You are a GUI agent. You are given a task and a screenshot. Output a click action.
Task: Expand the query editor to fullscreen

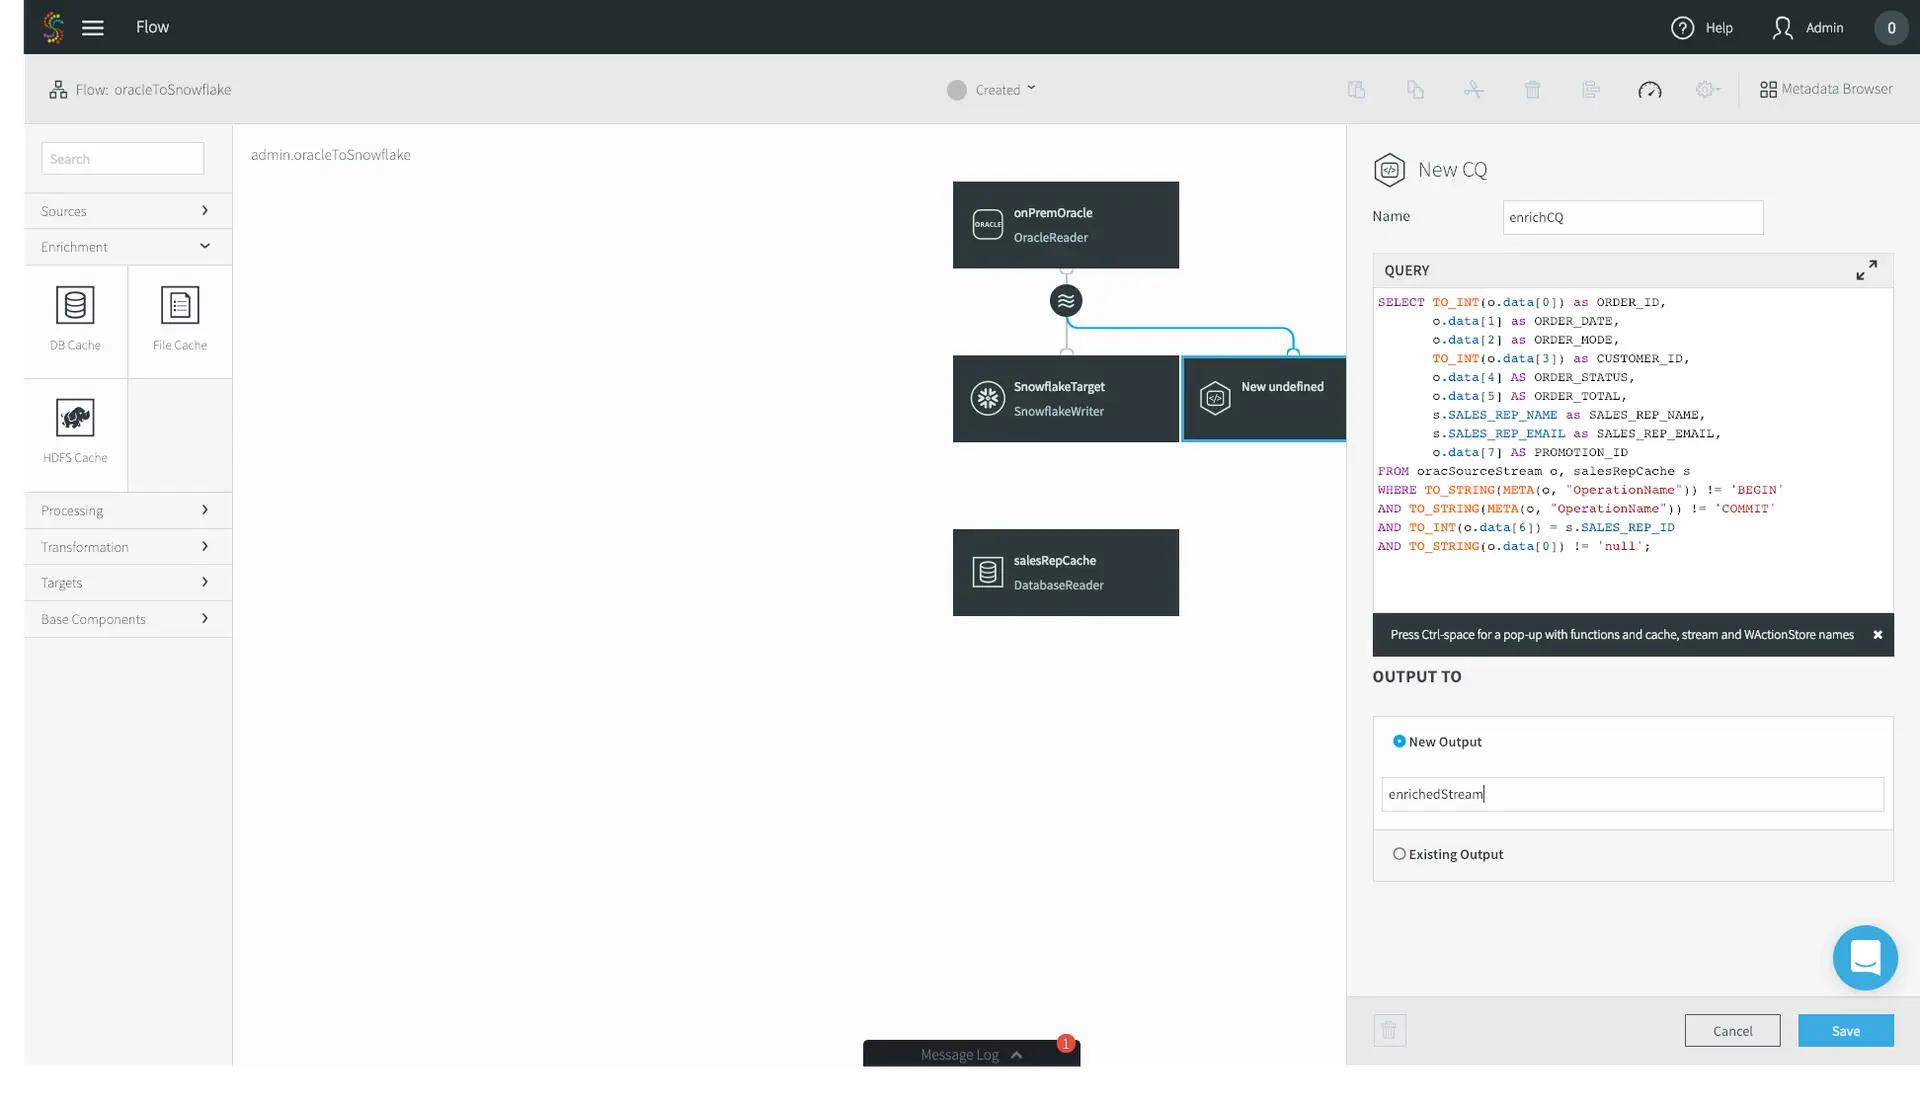click(1866, 270)
